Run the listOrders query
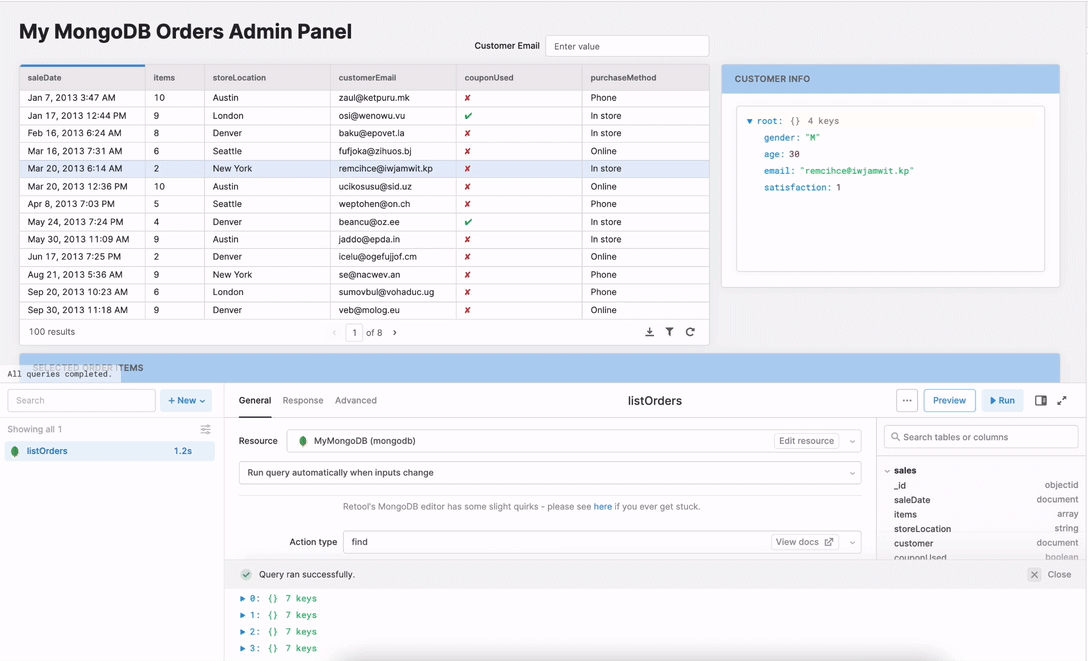Screen dimensions: 1088x661 tap(1002, 401)
